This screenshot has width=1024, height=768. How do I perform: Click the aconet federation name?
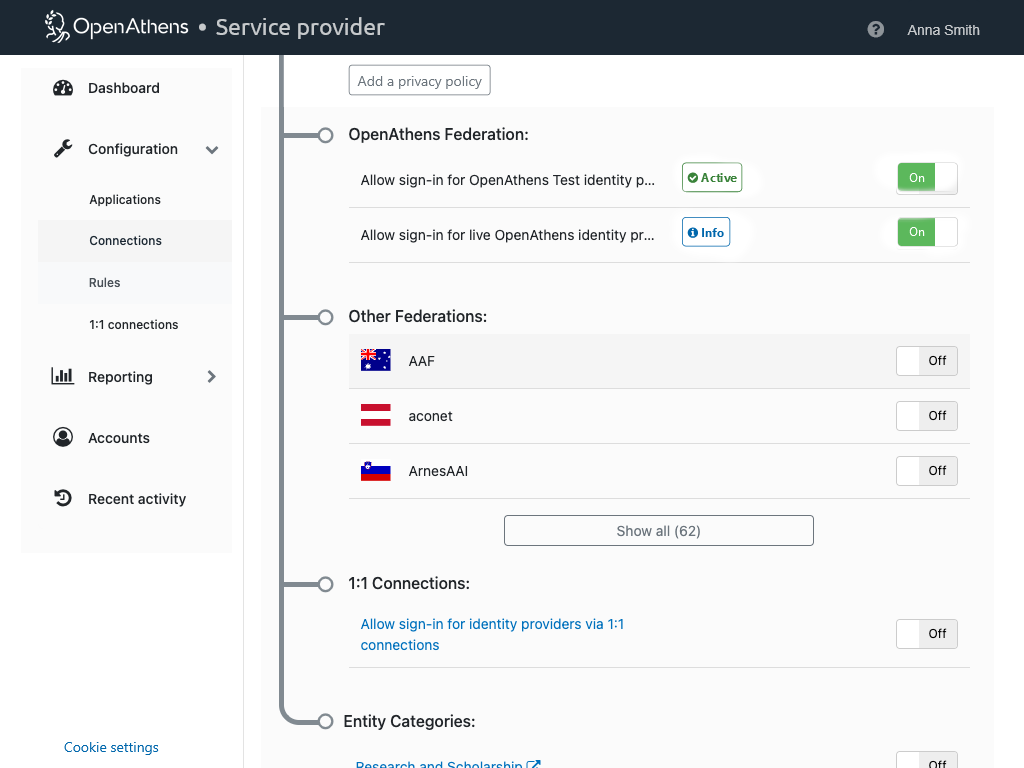pyautogui.click(x=430, y=416)
